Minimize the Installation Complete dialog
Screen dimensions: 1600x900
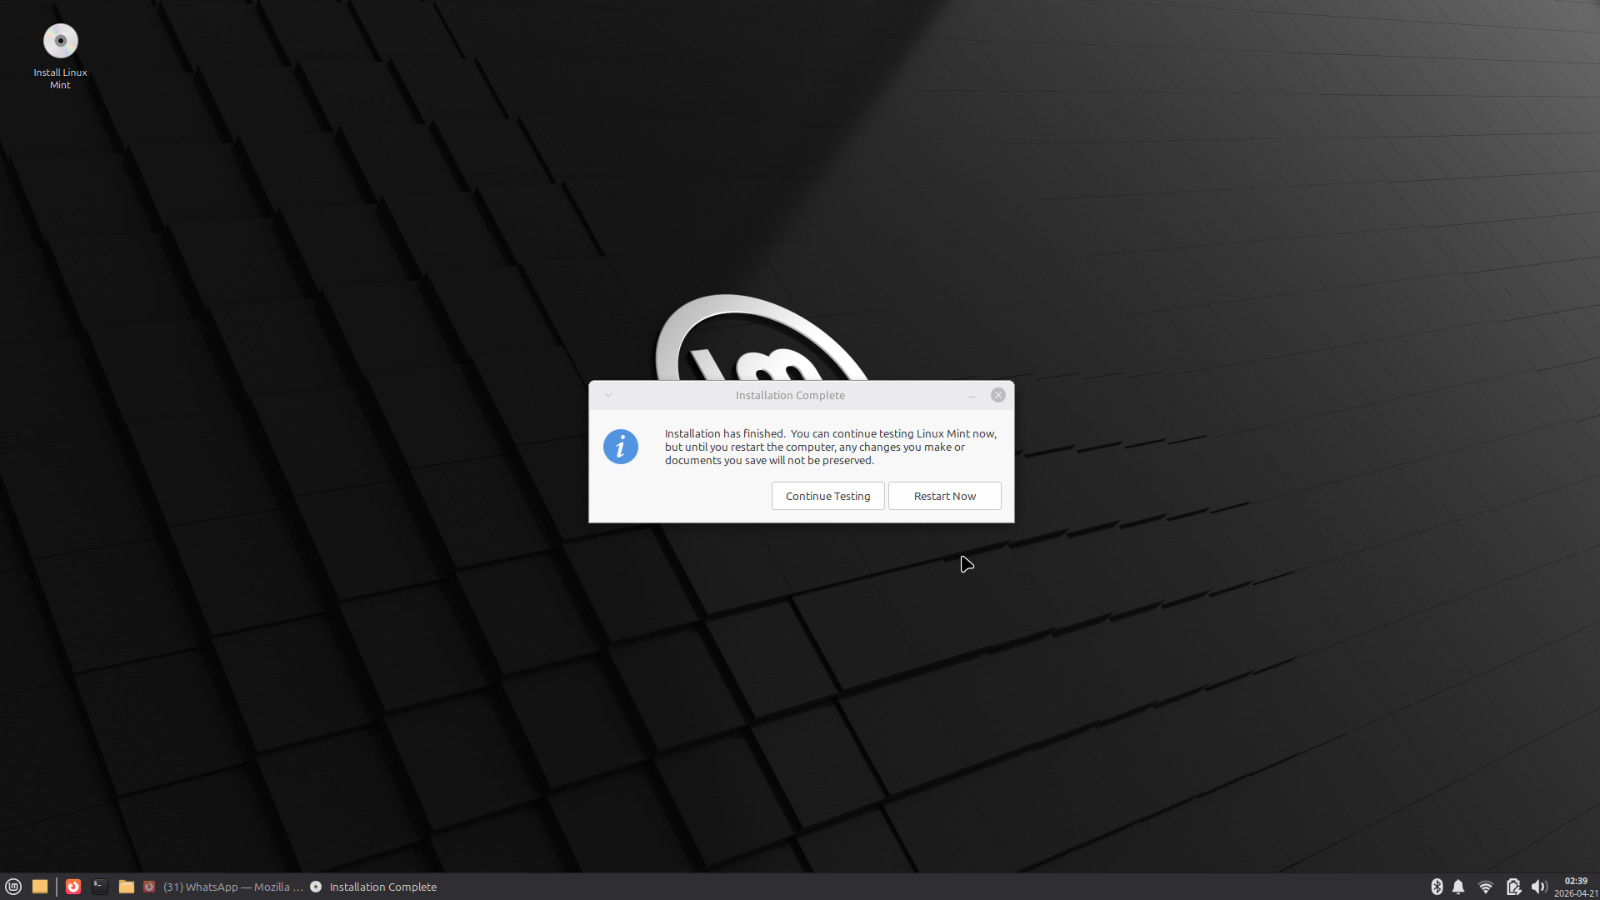pyautogui.click(x=971, y=396)
